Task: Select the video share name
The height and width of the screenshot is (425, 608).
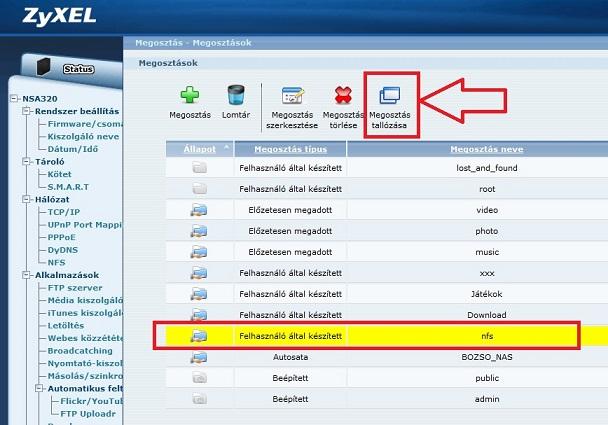Action: [x=487, y=210]
